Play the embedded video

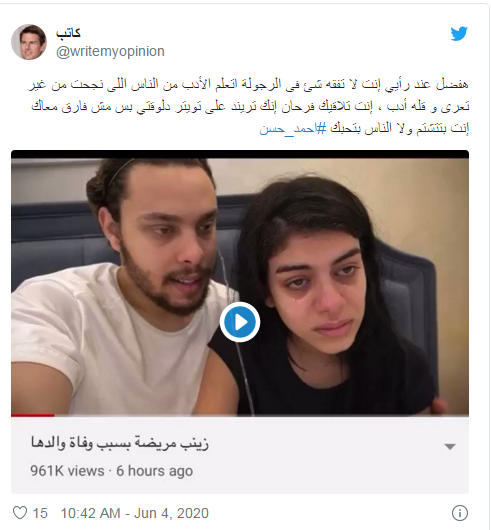(x=240, y=322)
